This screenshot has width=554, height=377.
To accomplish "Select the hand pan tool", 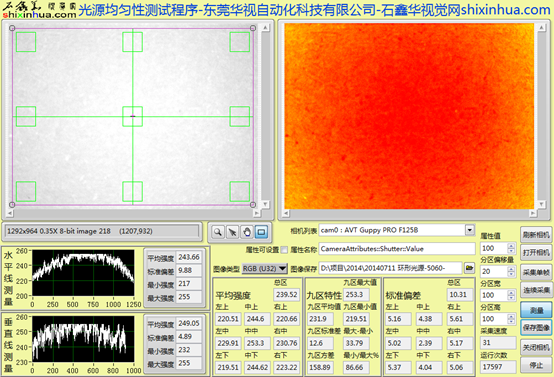I will pos(247,232).
